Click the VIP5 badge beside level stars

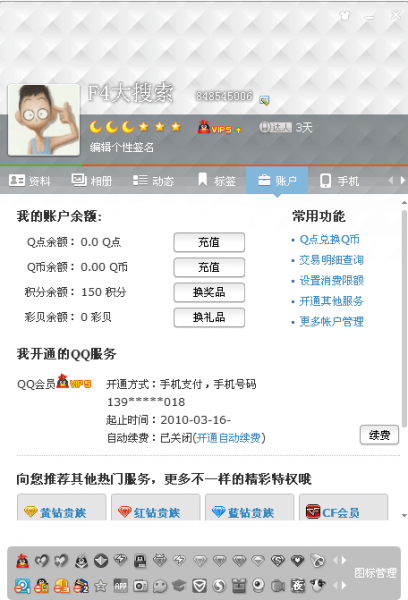pos(219,127)
